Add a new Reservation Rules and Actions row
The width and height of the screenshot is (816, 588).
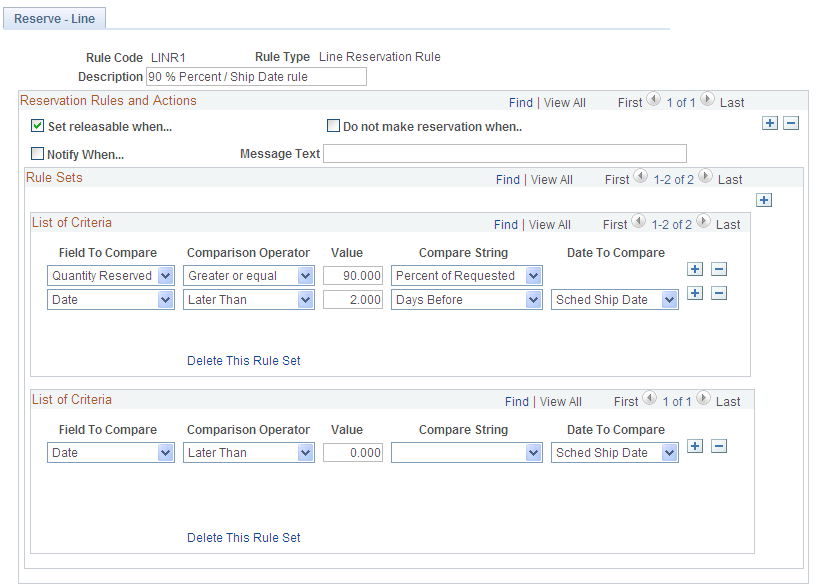[x=769, y=123]
